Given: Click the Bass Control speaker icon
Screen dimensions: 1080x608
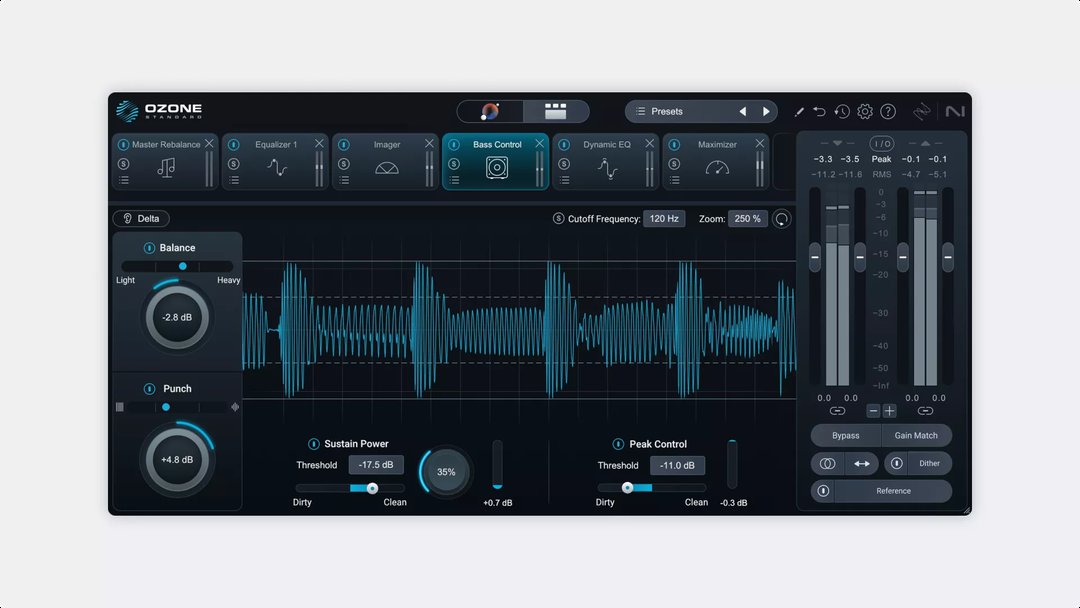Looking at the screenshot, I should click(x=497, y=168).
